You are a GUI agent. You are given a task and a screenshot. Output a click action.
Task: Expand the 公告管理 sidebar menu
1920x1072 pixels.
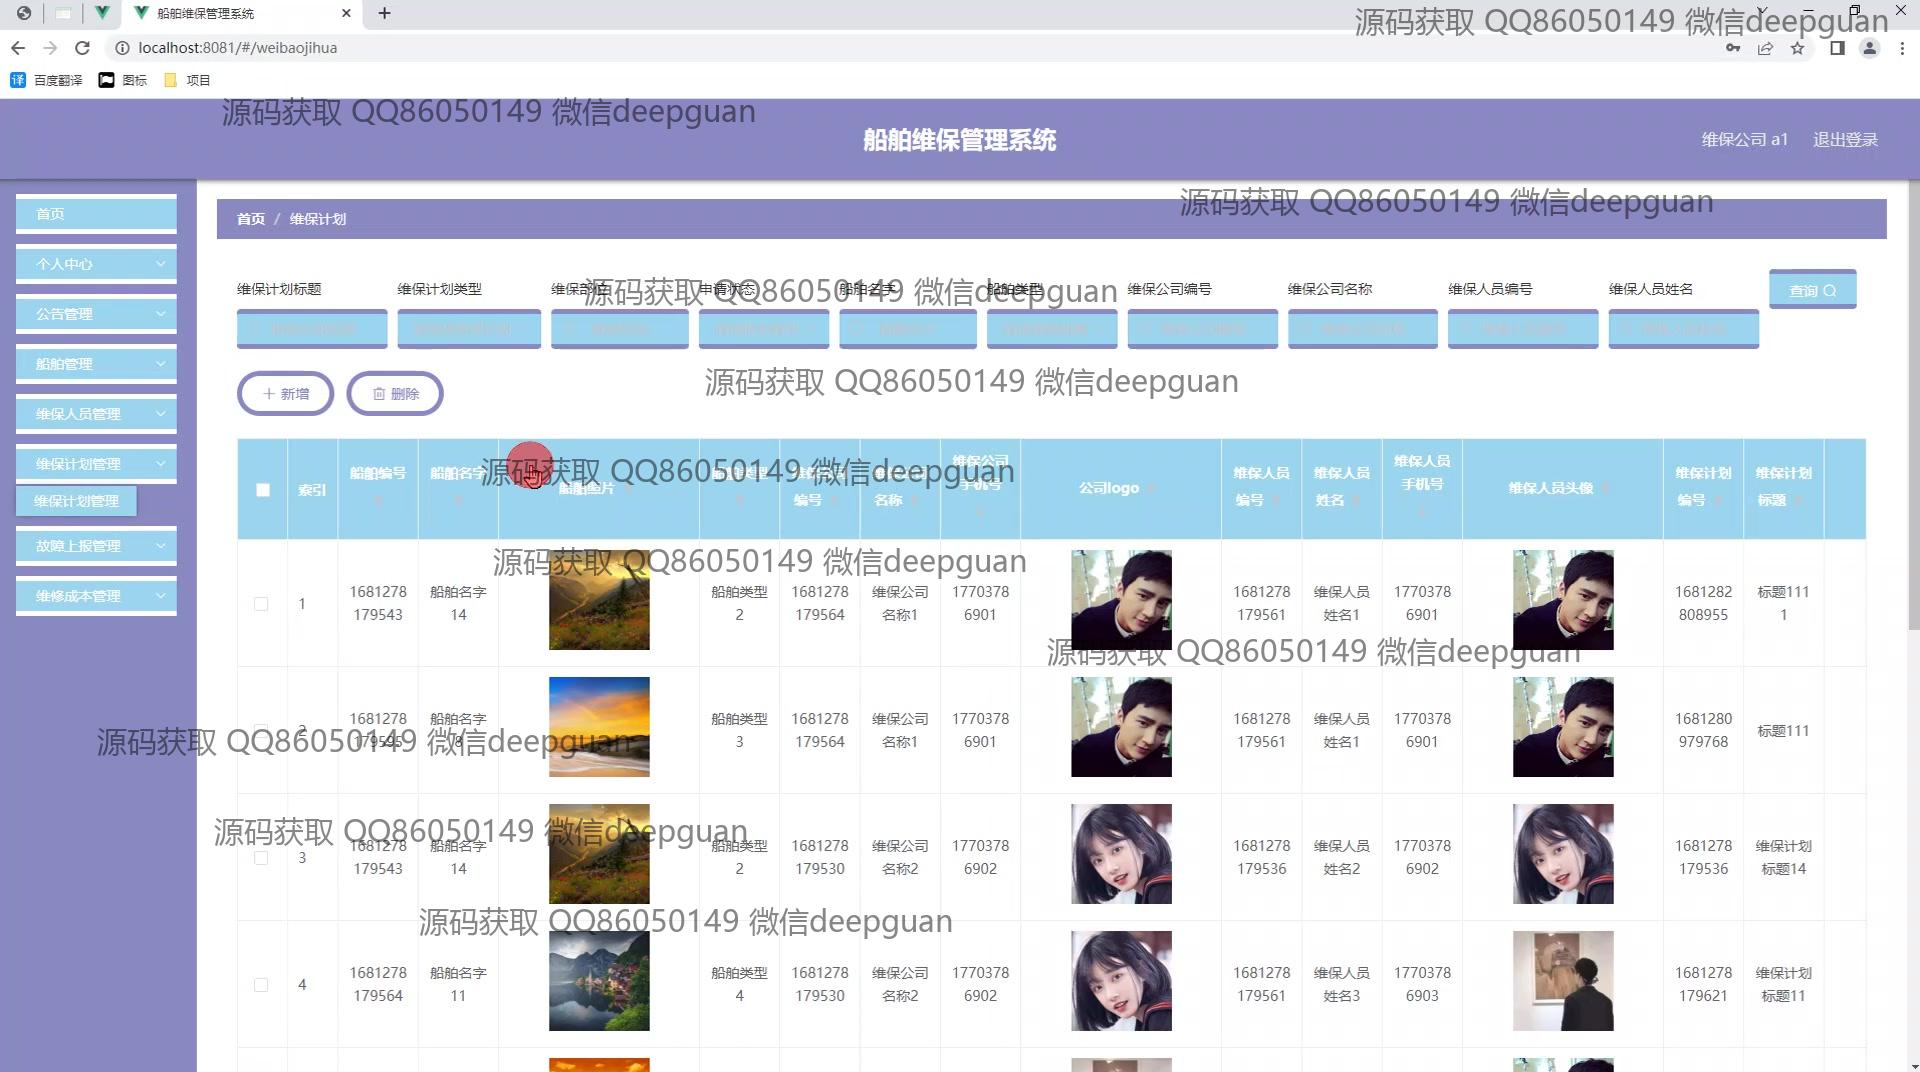[x=96, y=314]
